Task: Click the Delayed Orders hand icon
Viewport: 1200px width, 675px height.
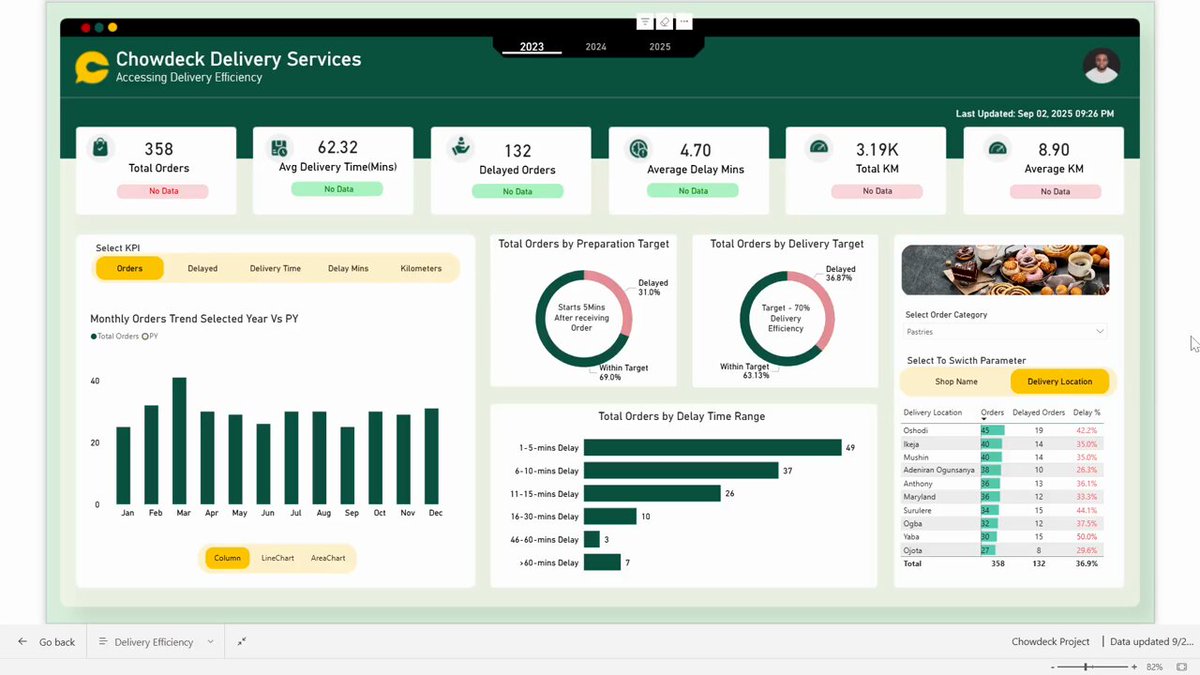Action: [461, 148]
